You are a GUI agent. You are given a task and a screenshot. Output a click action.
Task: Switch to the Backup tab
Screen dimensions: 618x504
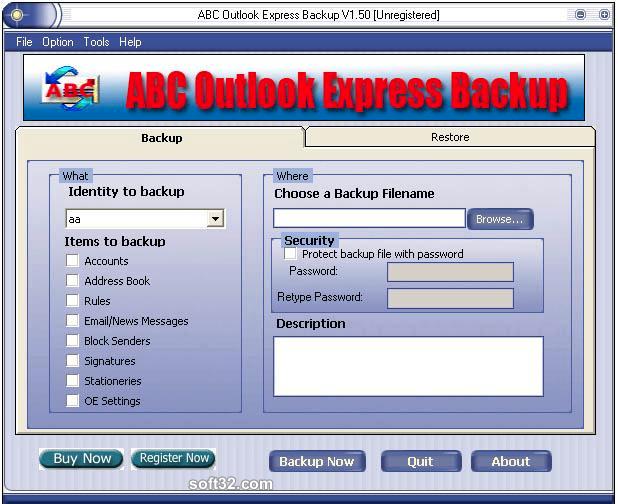click(x=162, y=138)
